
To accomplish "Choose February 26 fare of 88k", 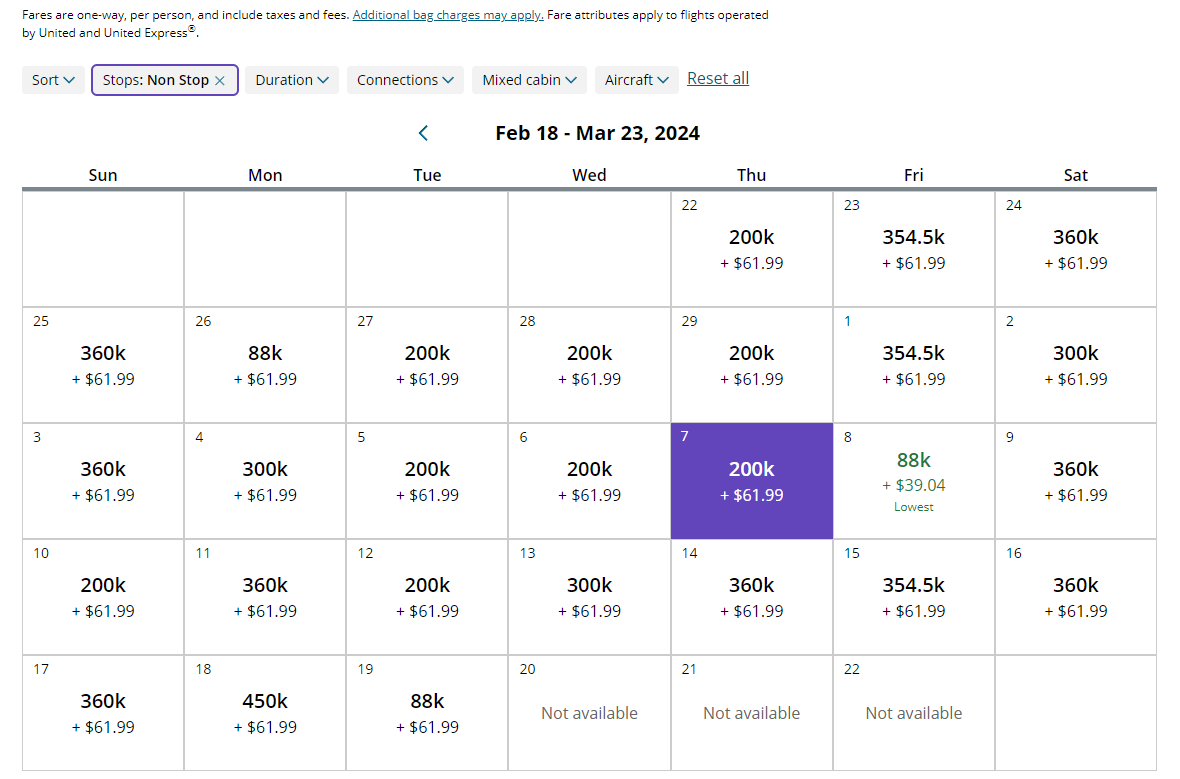I will [265, 364].
